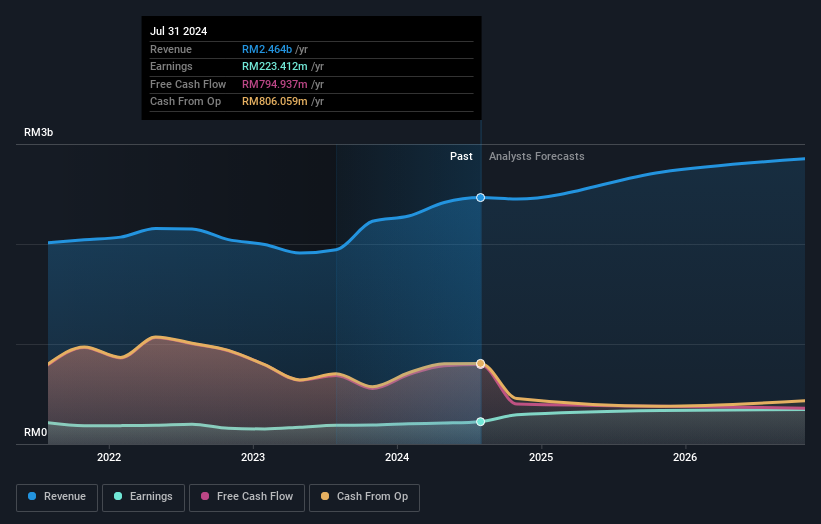
Task: Click the Revenue row label in the tooltip
Action: (x=171, y=49)
